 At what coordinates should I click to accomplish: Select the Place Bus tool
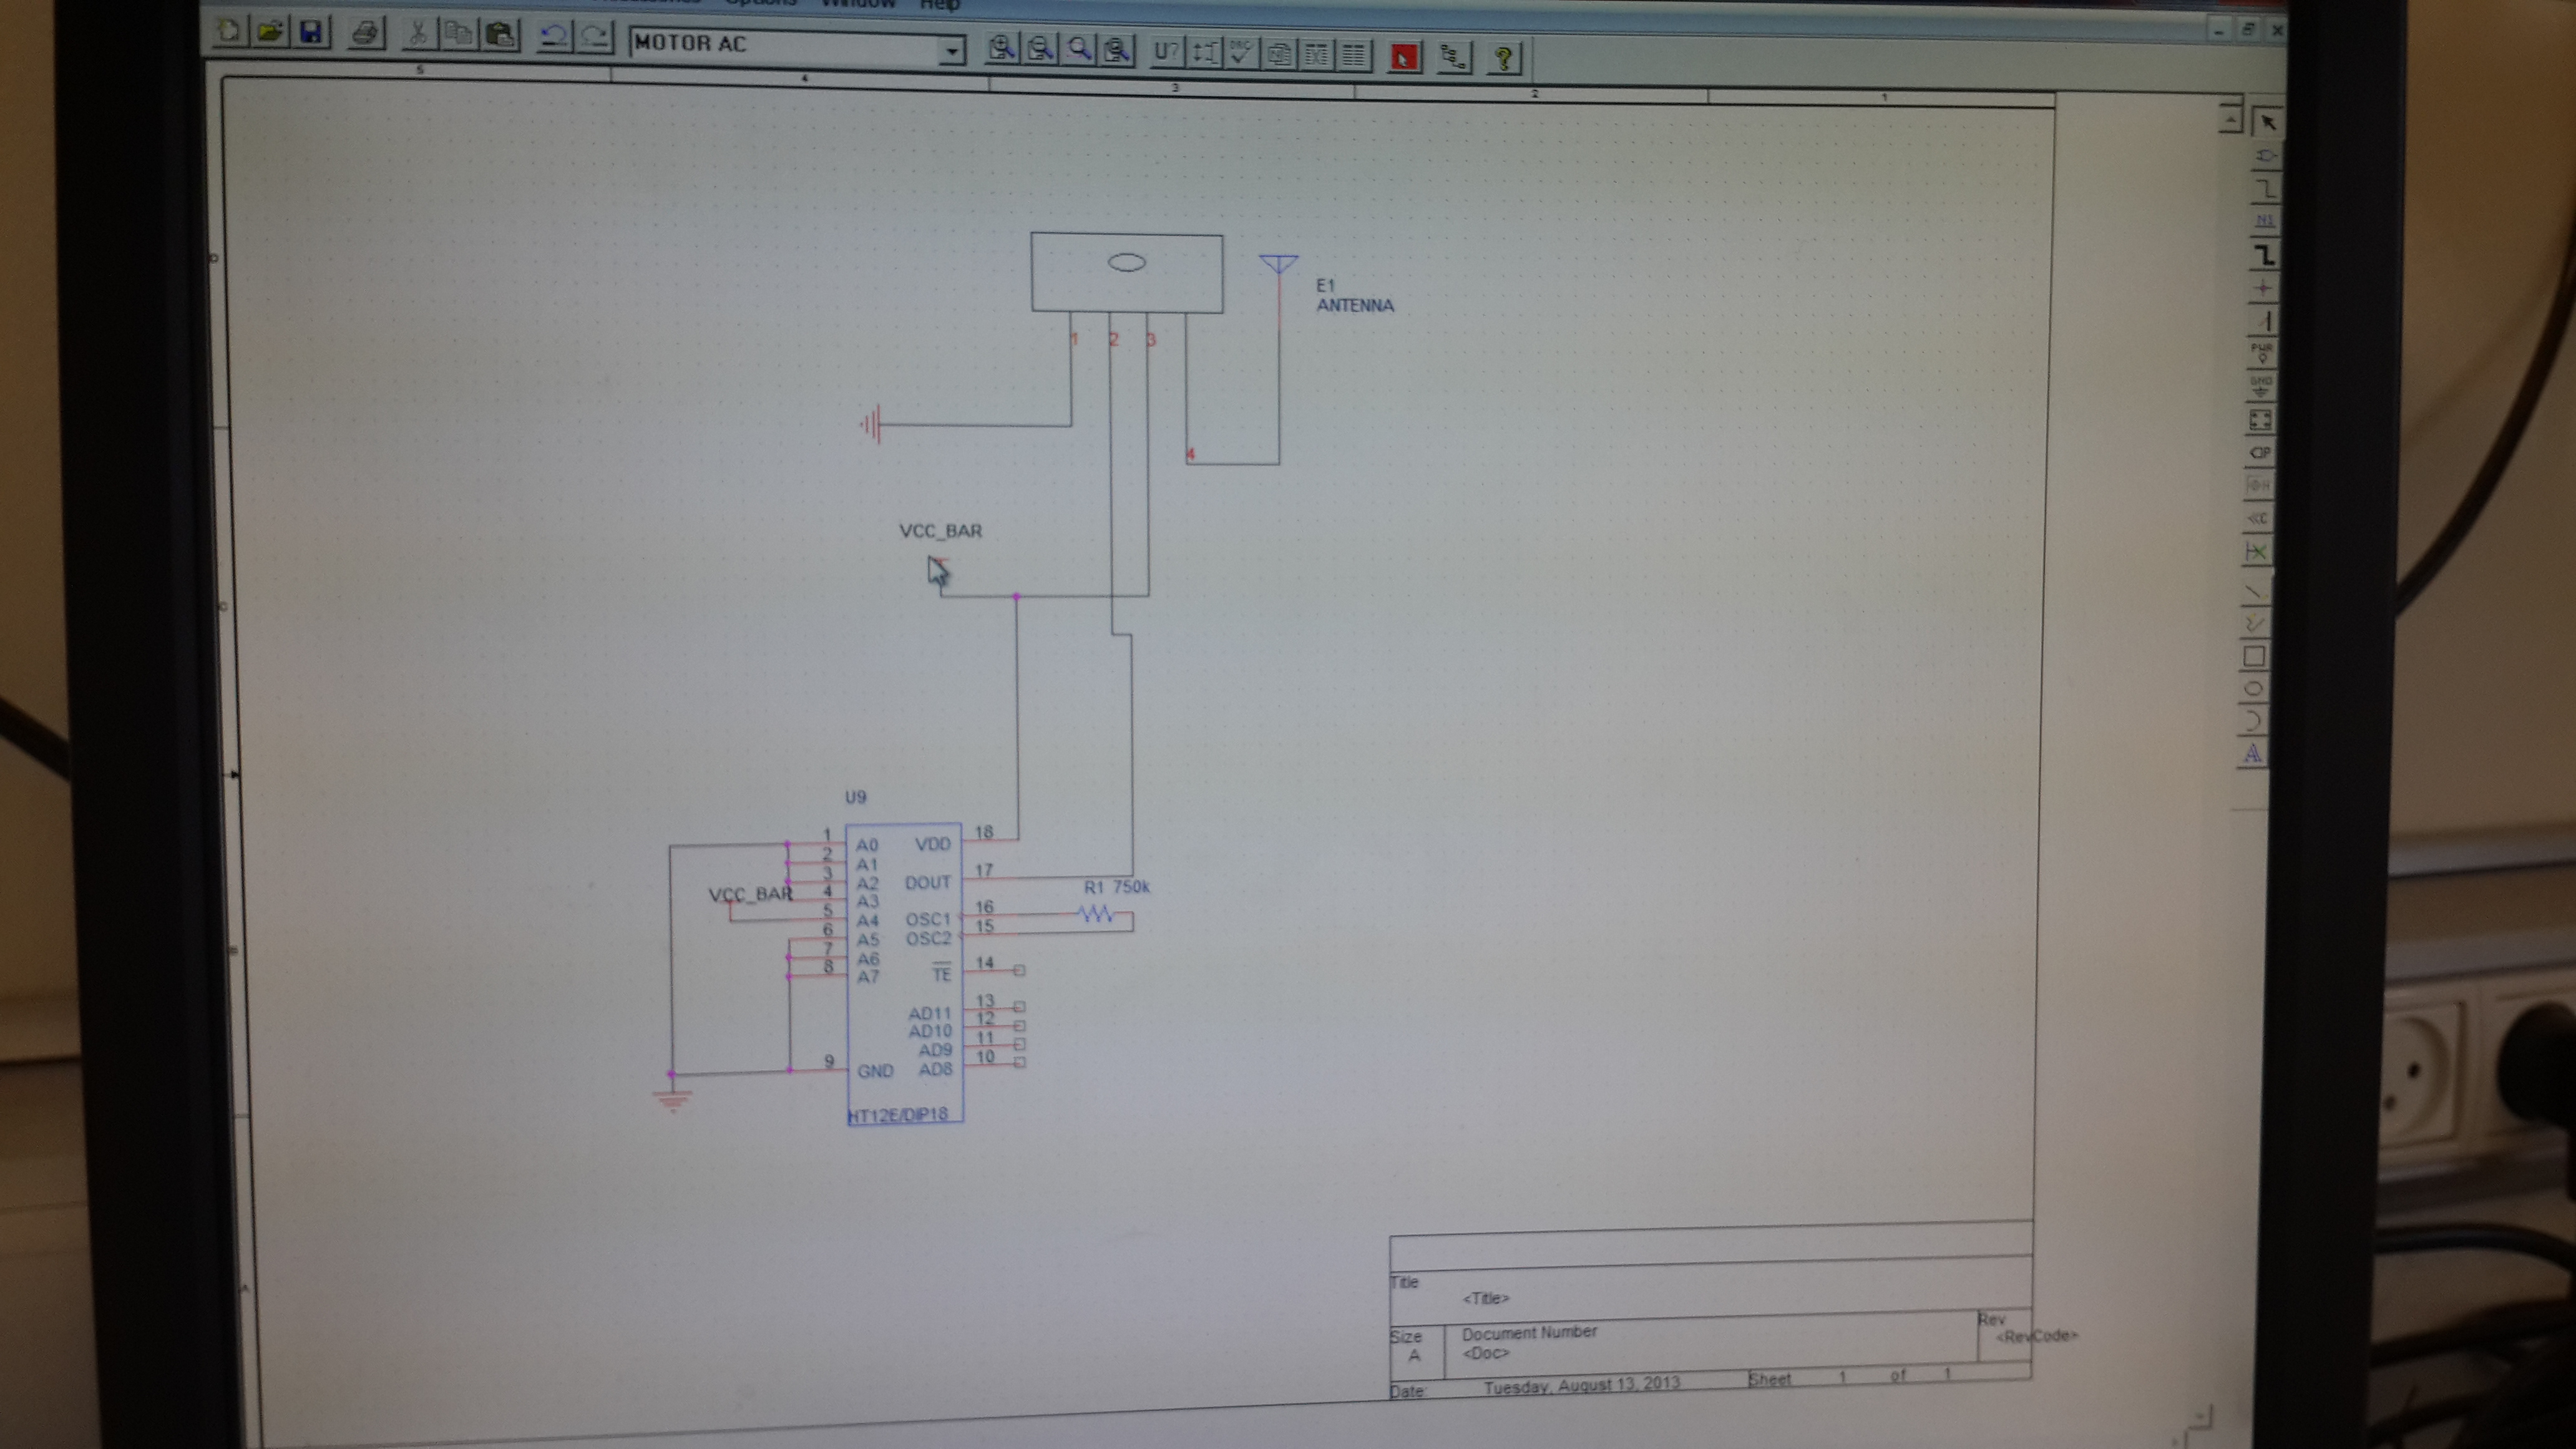tap(2264, 254)
